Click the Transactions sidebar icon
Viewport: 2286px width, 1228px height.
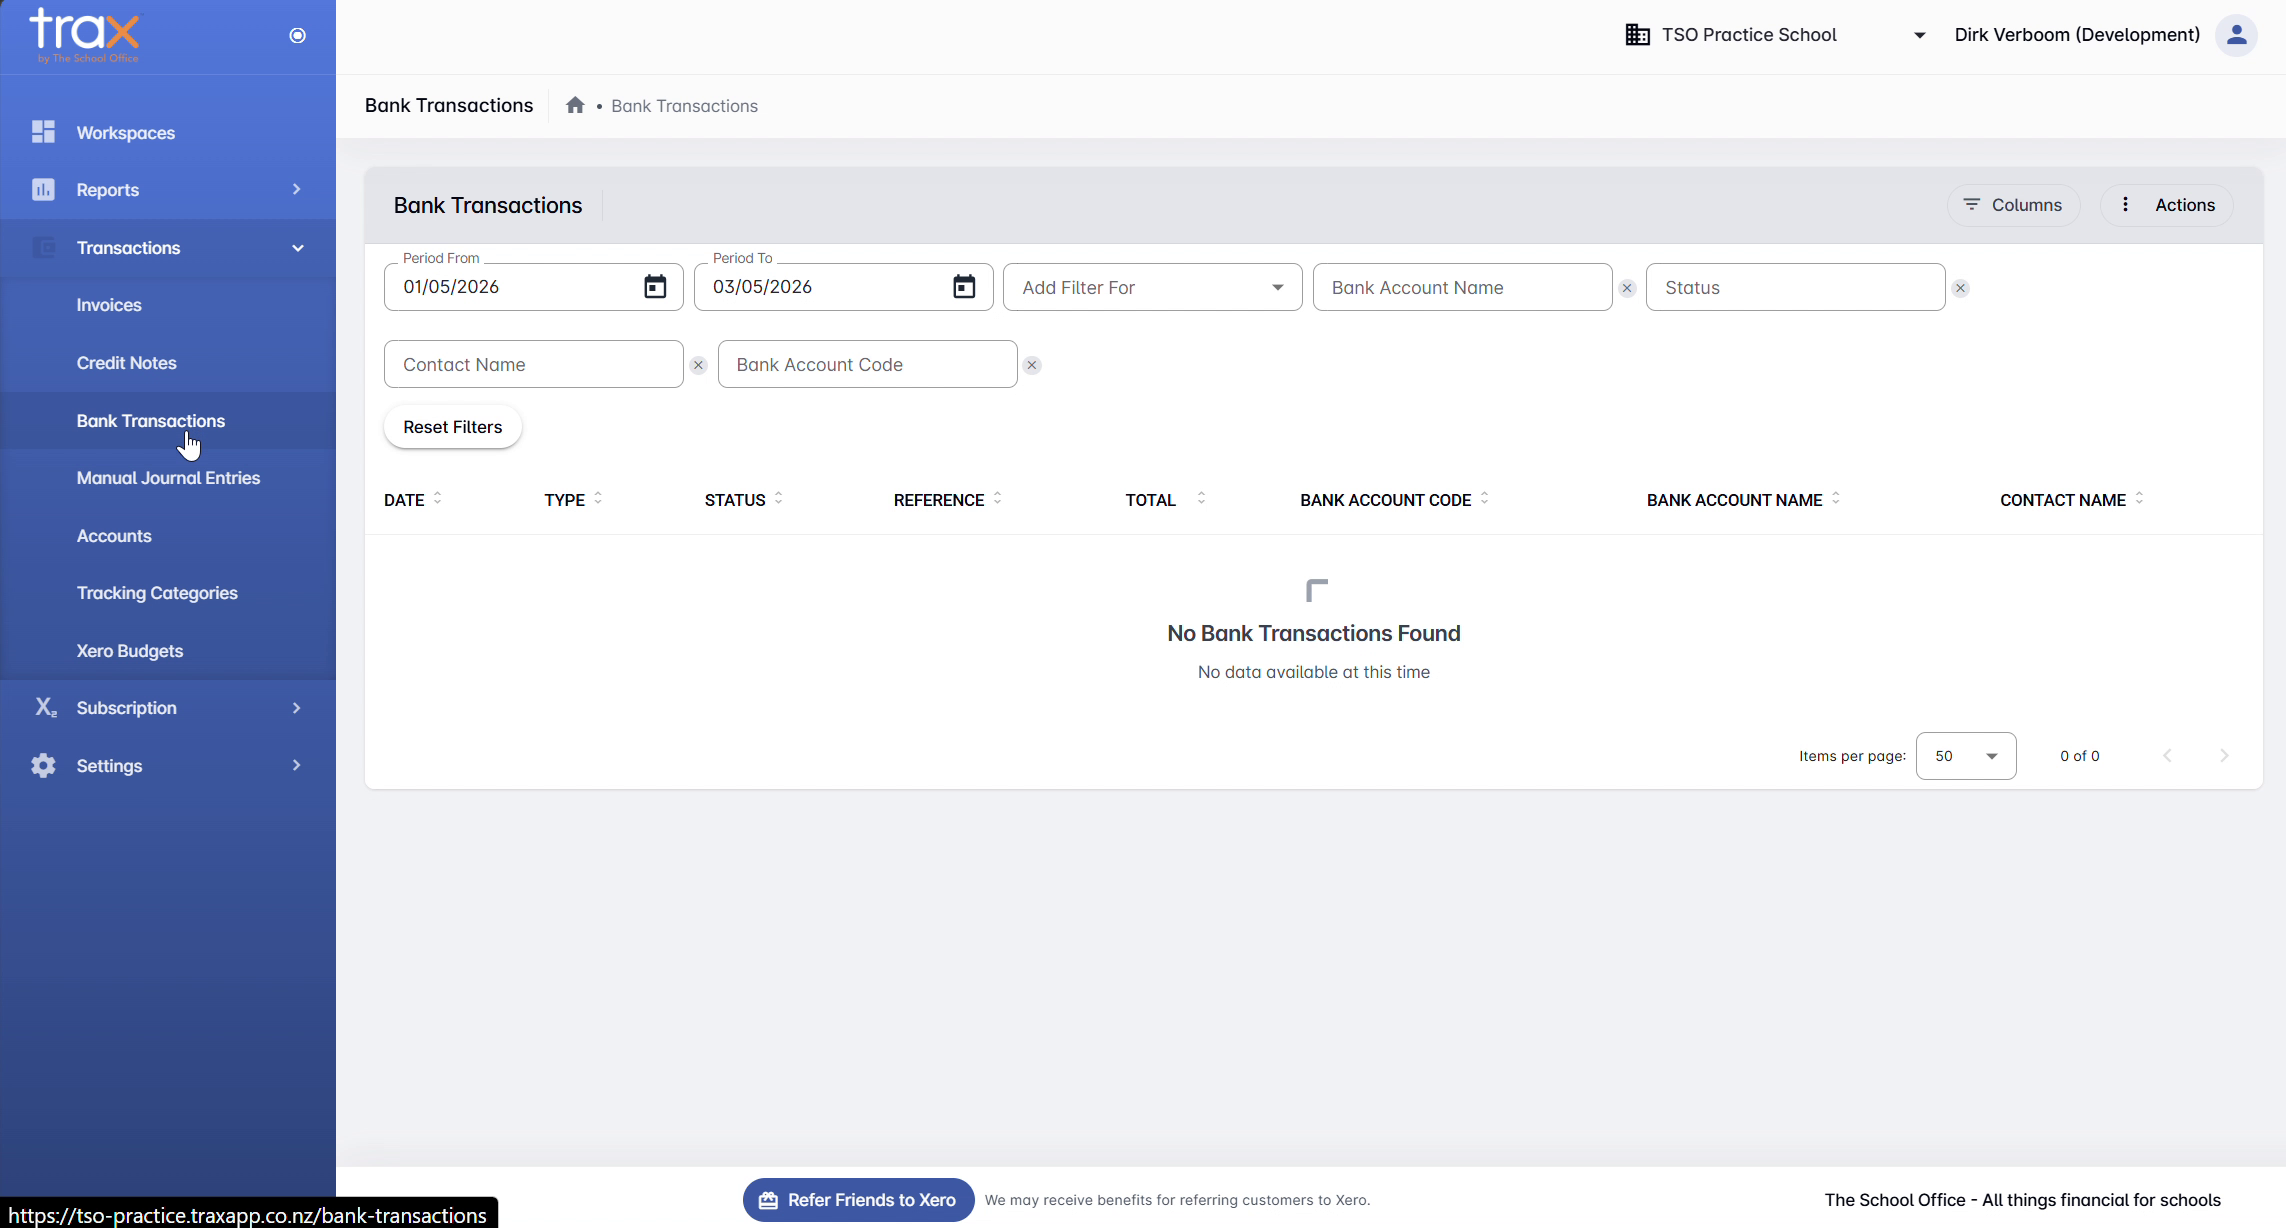click(43, 248)
